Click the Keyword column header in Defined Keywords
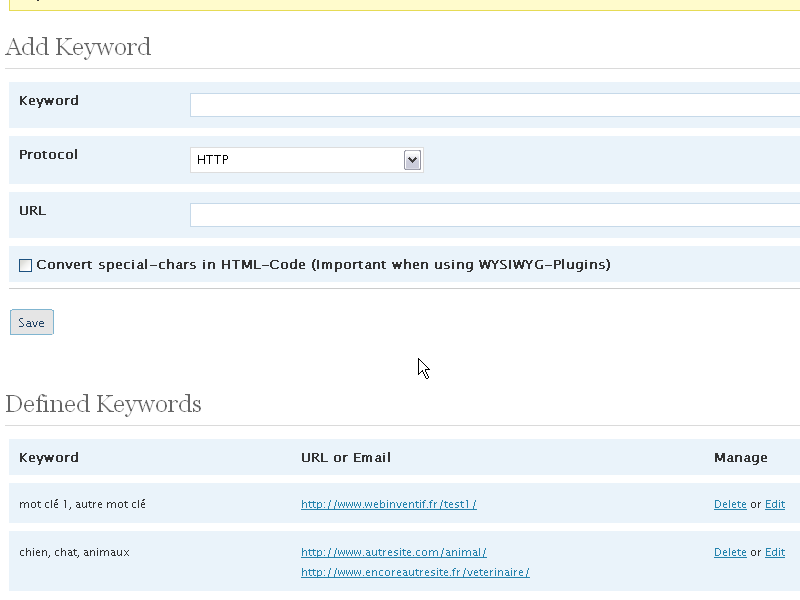The height and width of the screenshot is (600, 800). point(49,458)
